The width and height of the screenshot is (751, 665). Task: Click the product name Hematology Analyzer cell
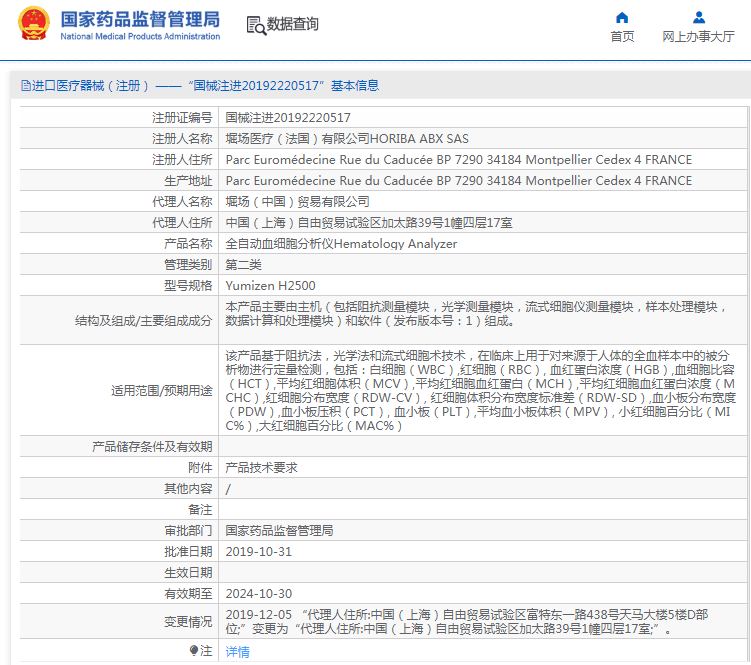click(341, 243)
